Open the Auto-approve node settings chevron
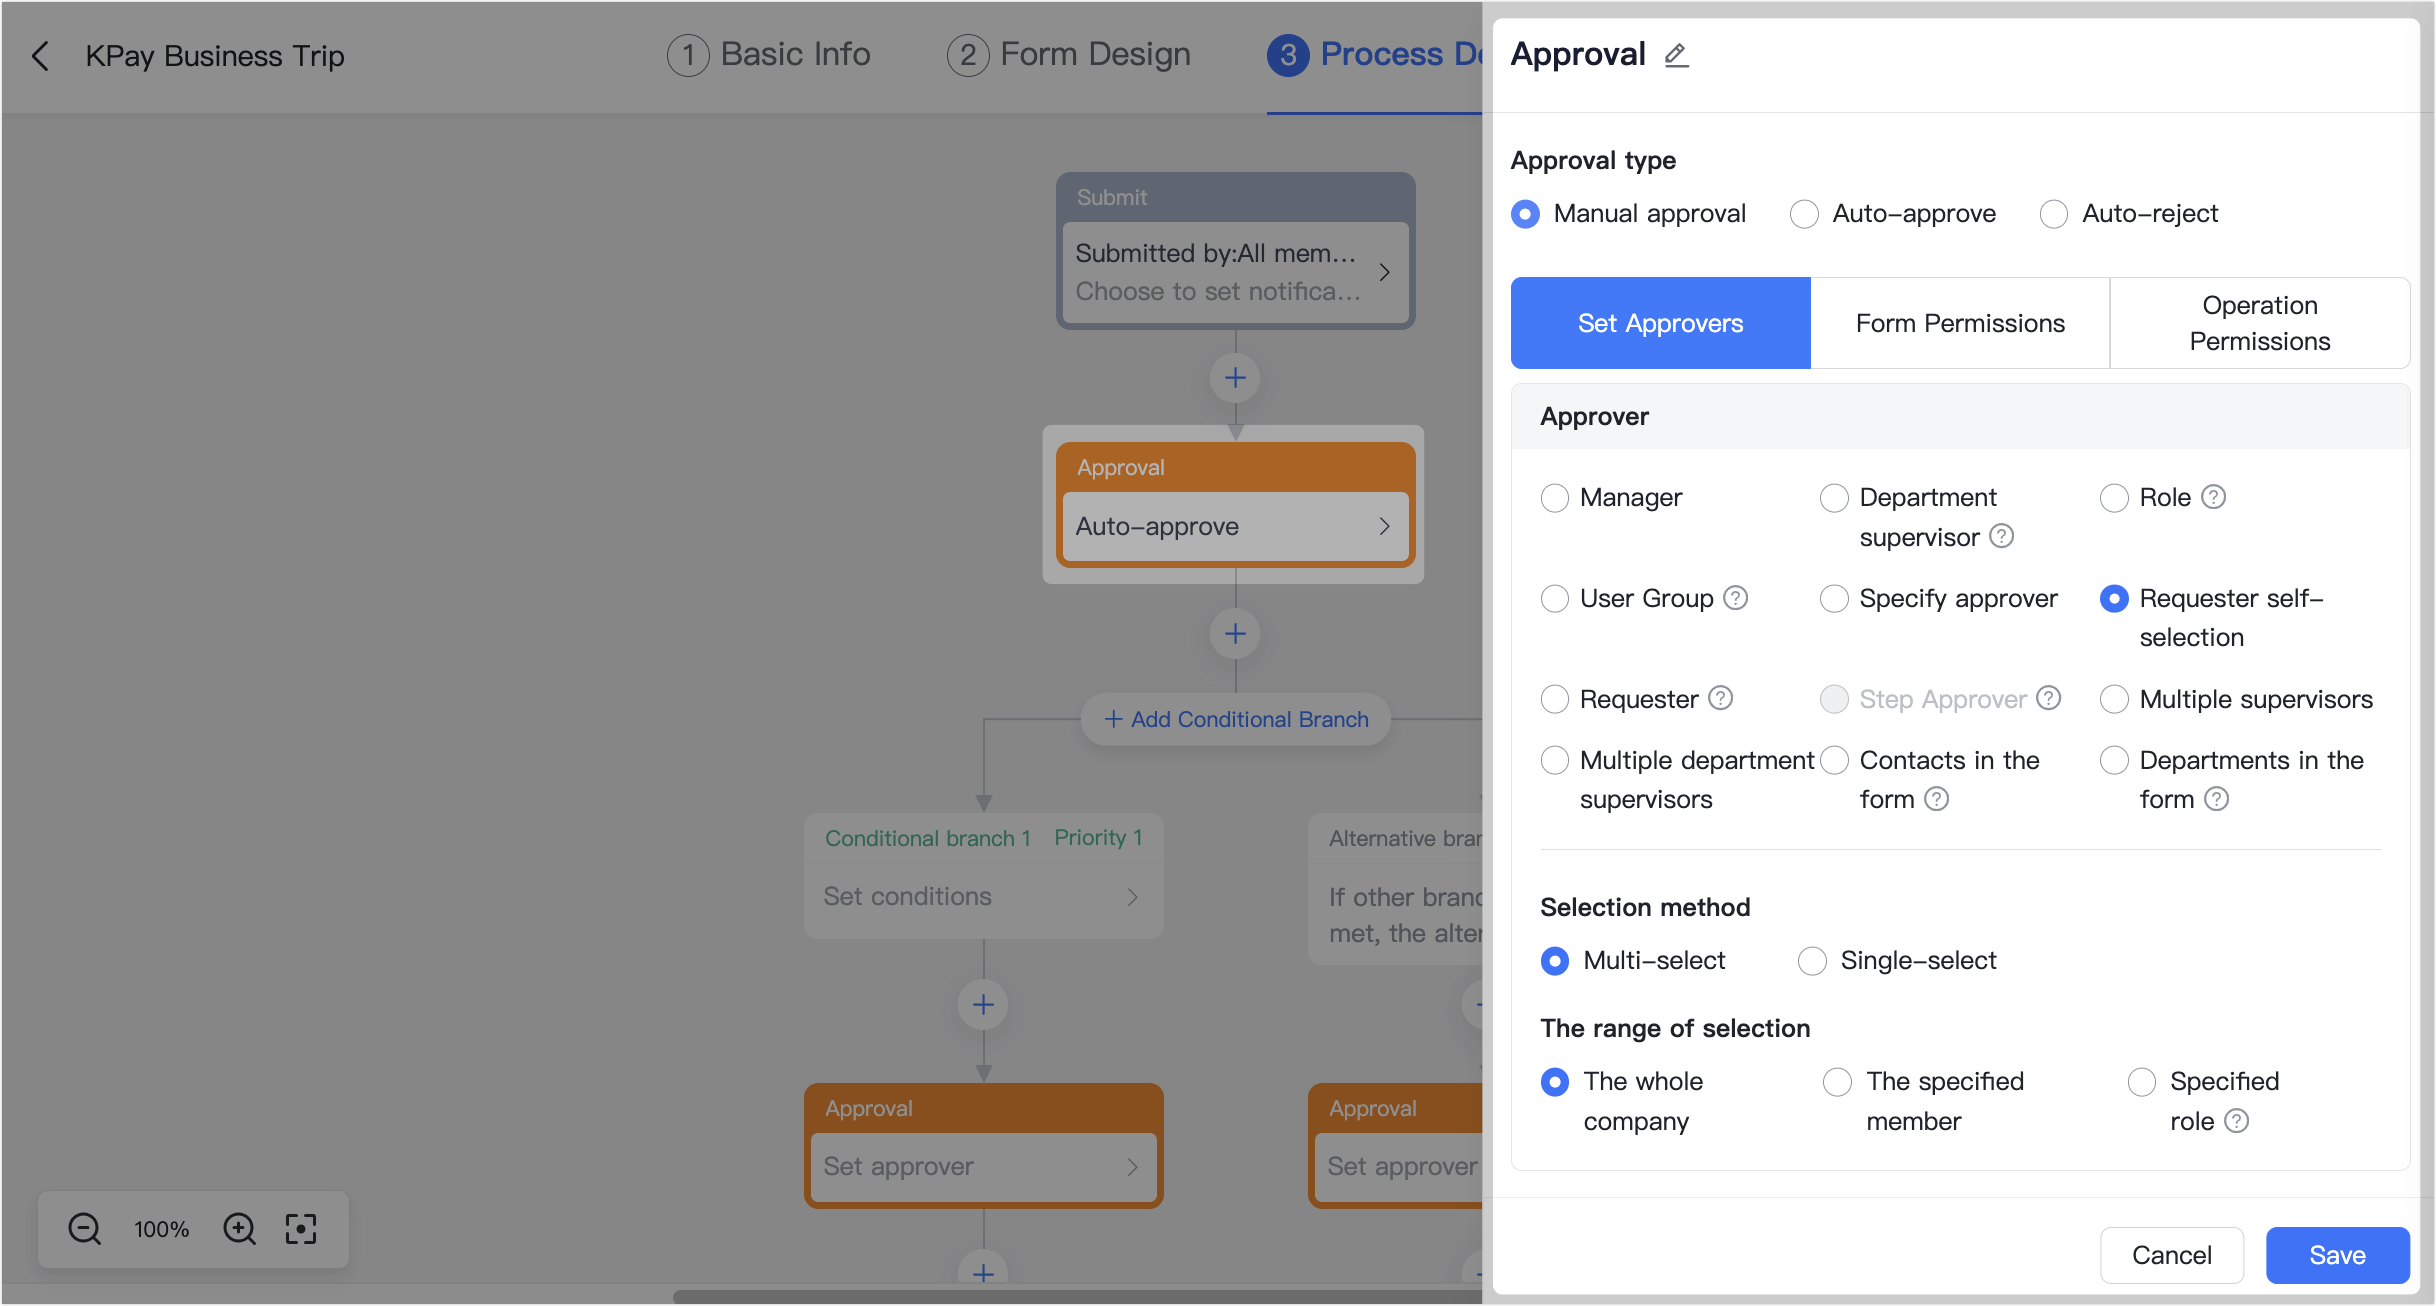This screenshot has width=2436, height=1306. pyautogui.click(x=1384, y=526)
